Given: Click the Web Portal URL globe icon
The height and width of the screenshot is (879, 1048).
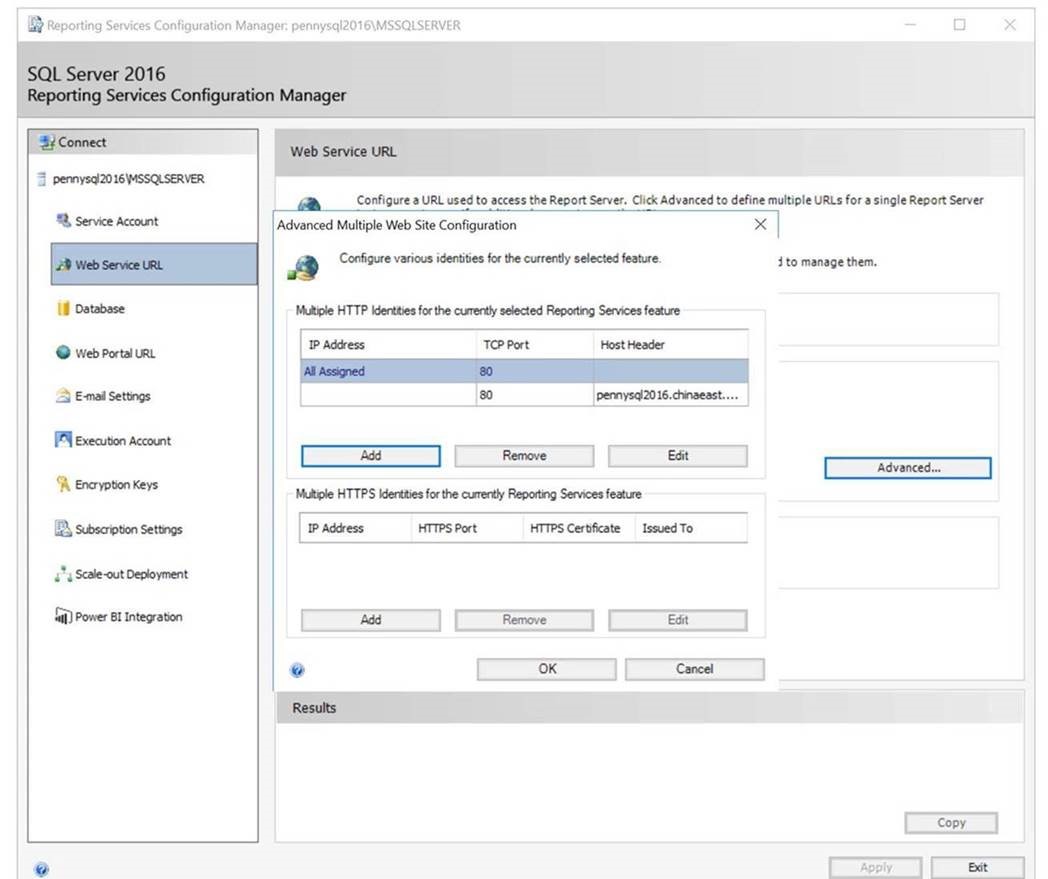Looking at the screenshot, I should (x=63, y=353).
